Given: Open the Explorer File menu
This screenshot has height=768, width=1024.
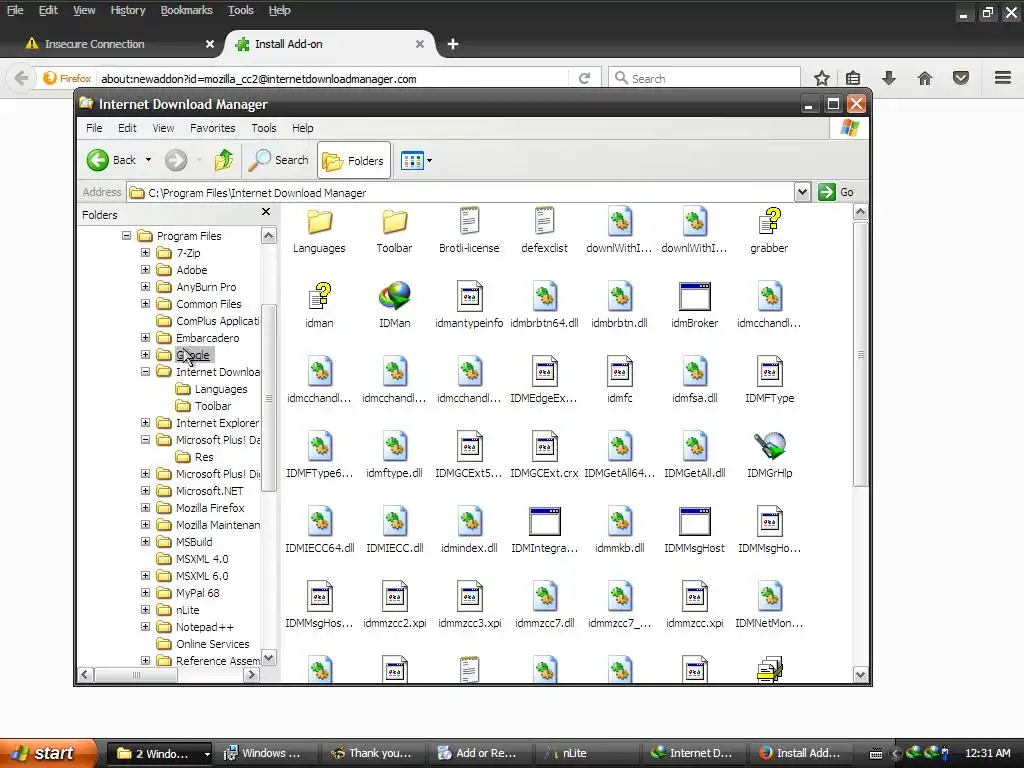Looking at the screenshot, I should click(94, 128).
